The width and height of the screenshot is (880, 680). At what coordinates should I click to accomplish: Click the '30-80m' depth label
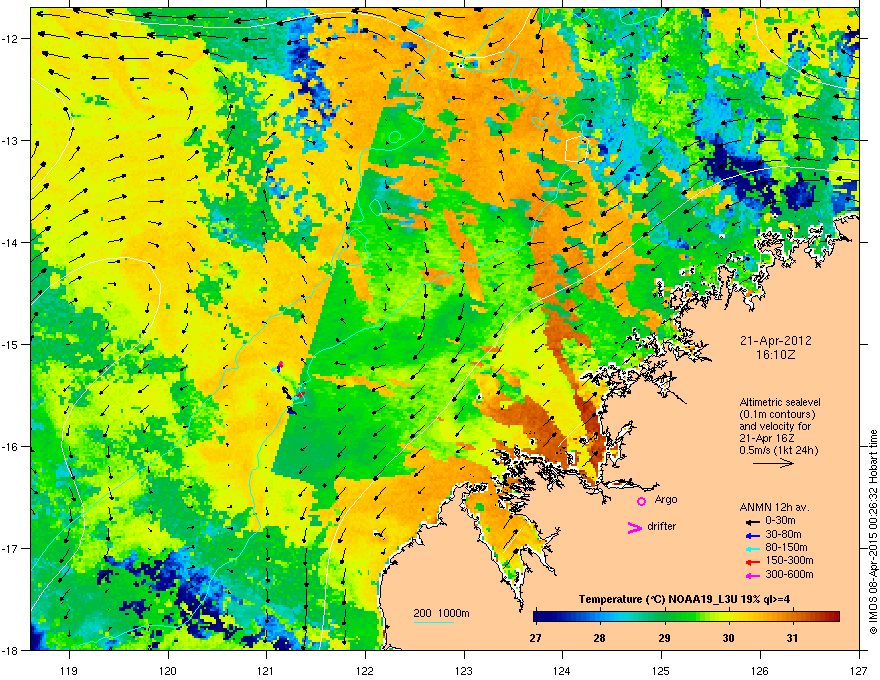coord(783,535)
